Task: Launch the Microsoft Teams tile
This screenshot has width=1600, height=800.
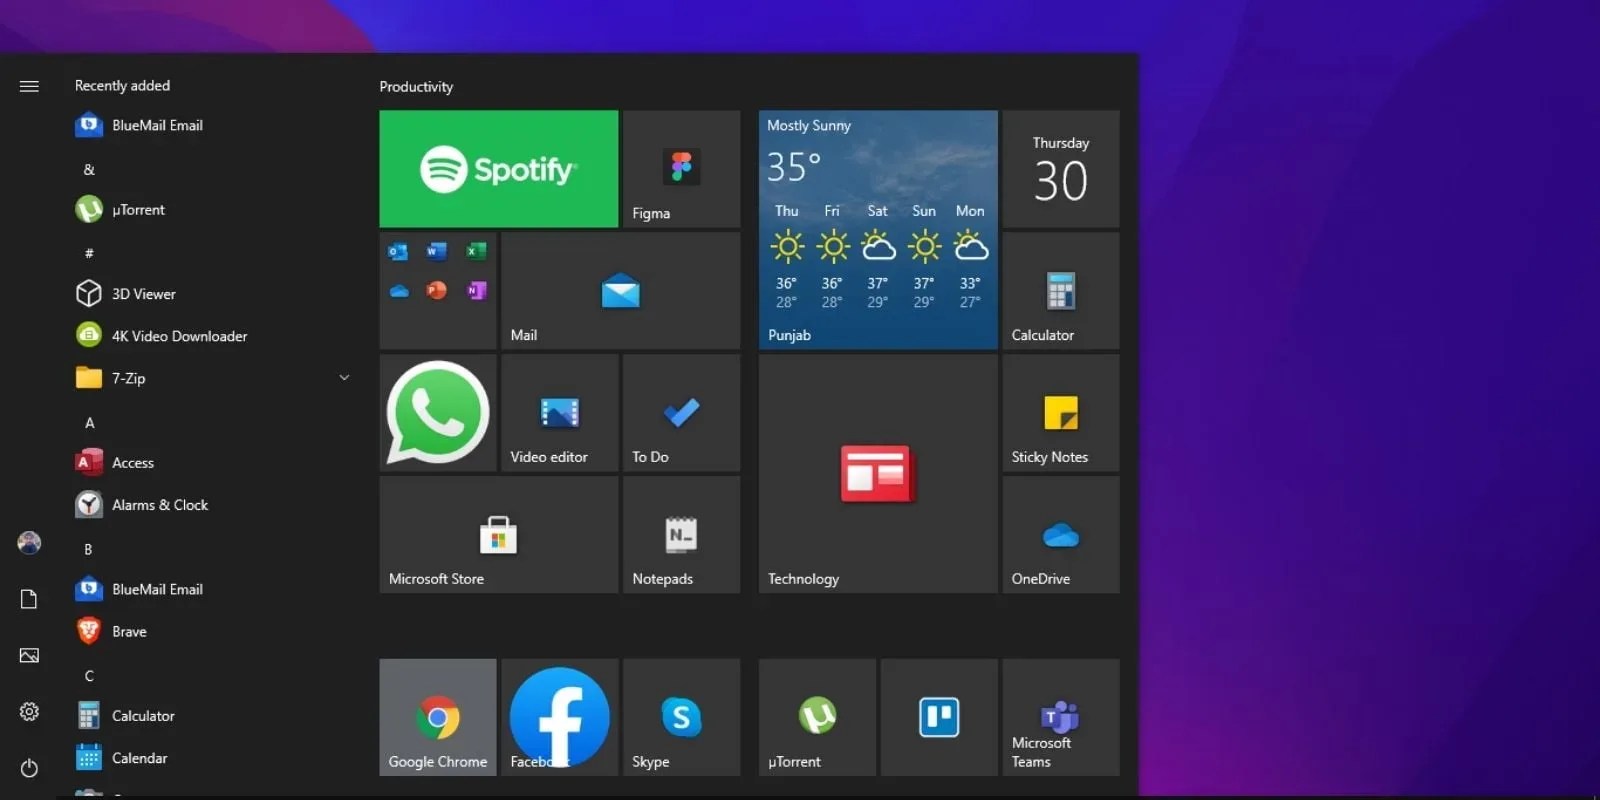Action: click(1061, 717)
